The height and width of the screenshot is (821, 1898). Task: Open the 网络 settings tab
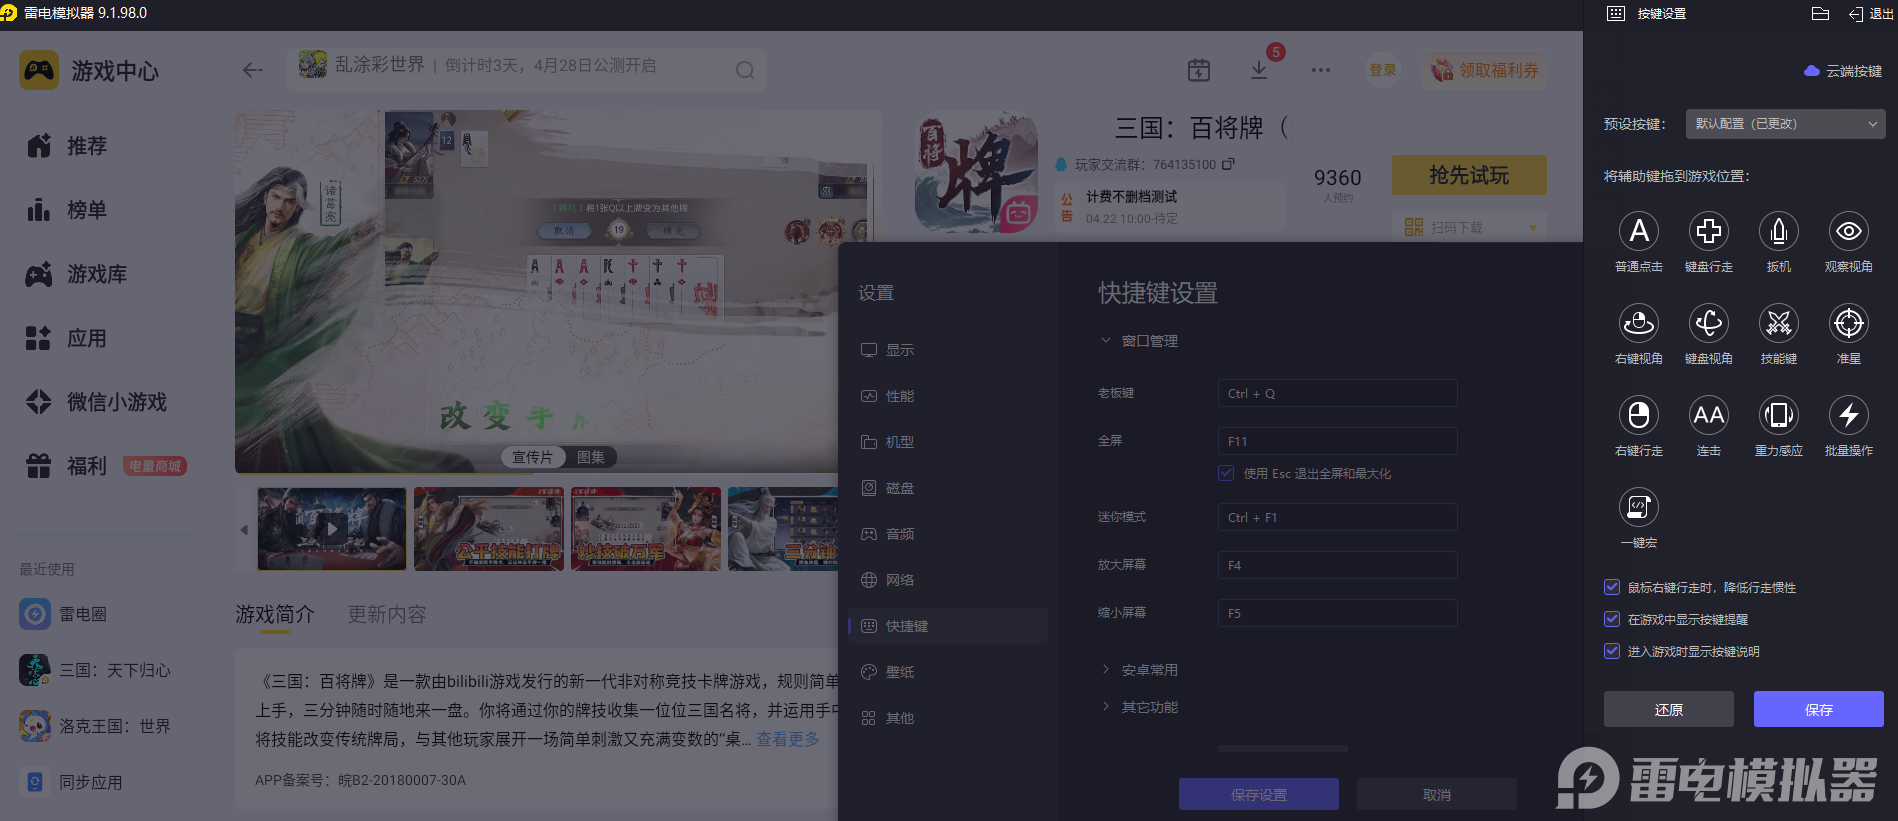tap(948, 580)
